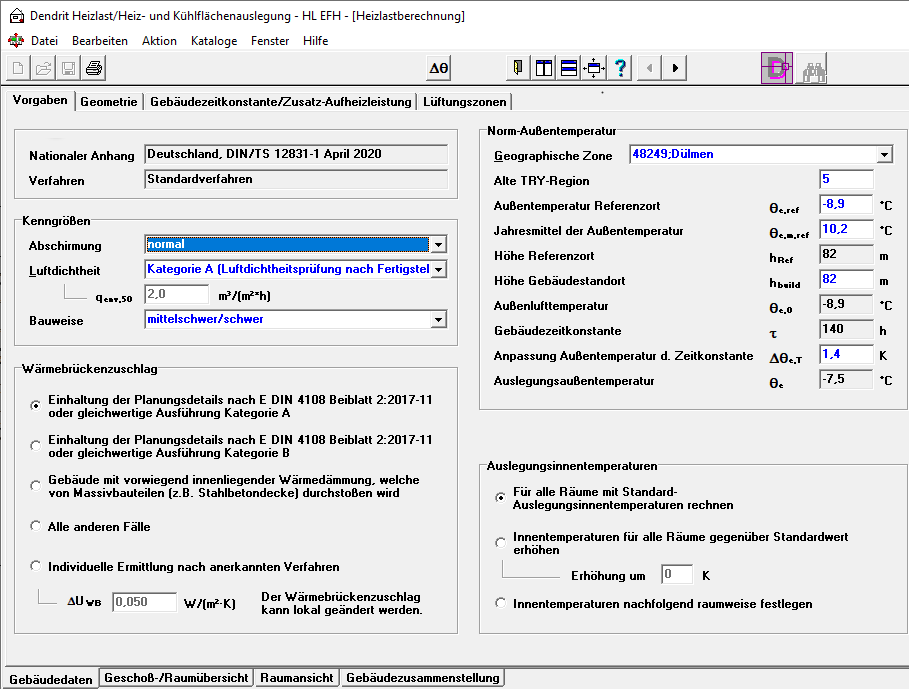Open the Aktion menu
Screen dimensions: 909x689
tap(159, 41)
